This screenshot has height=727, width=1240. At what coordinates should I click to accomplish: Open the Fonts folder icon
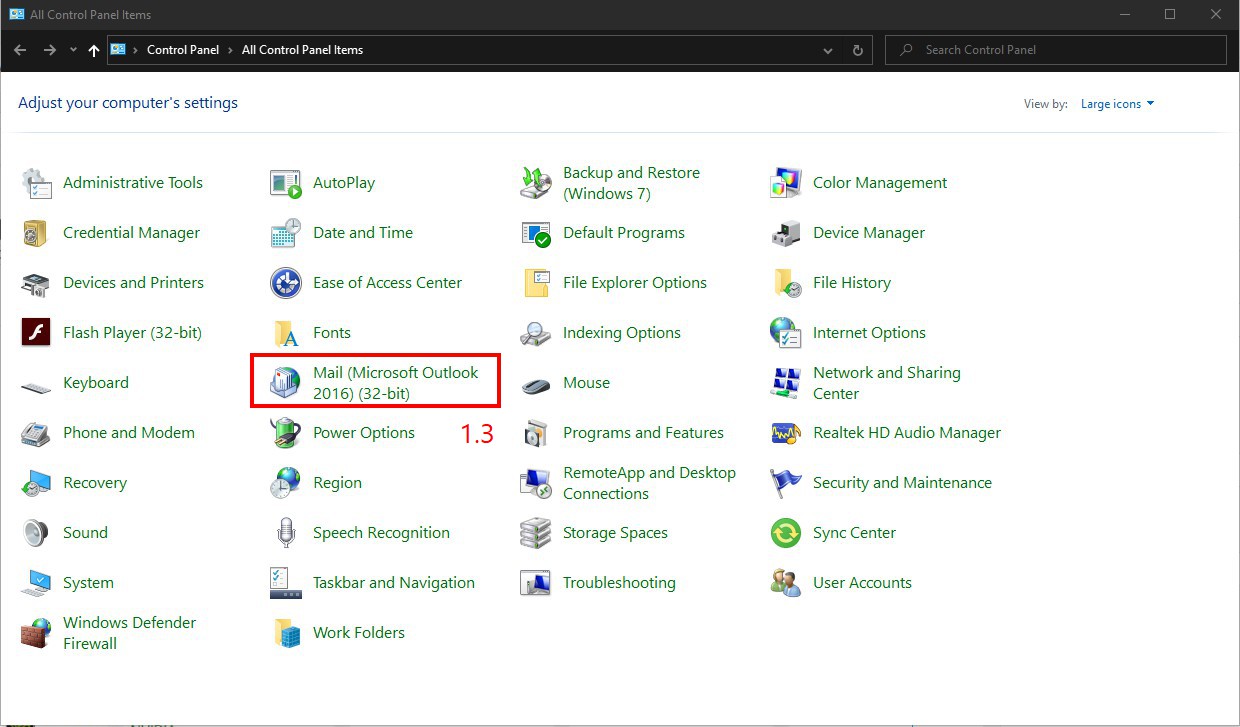pyautogui.click(x=286, y=333)
